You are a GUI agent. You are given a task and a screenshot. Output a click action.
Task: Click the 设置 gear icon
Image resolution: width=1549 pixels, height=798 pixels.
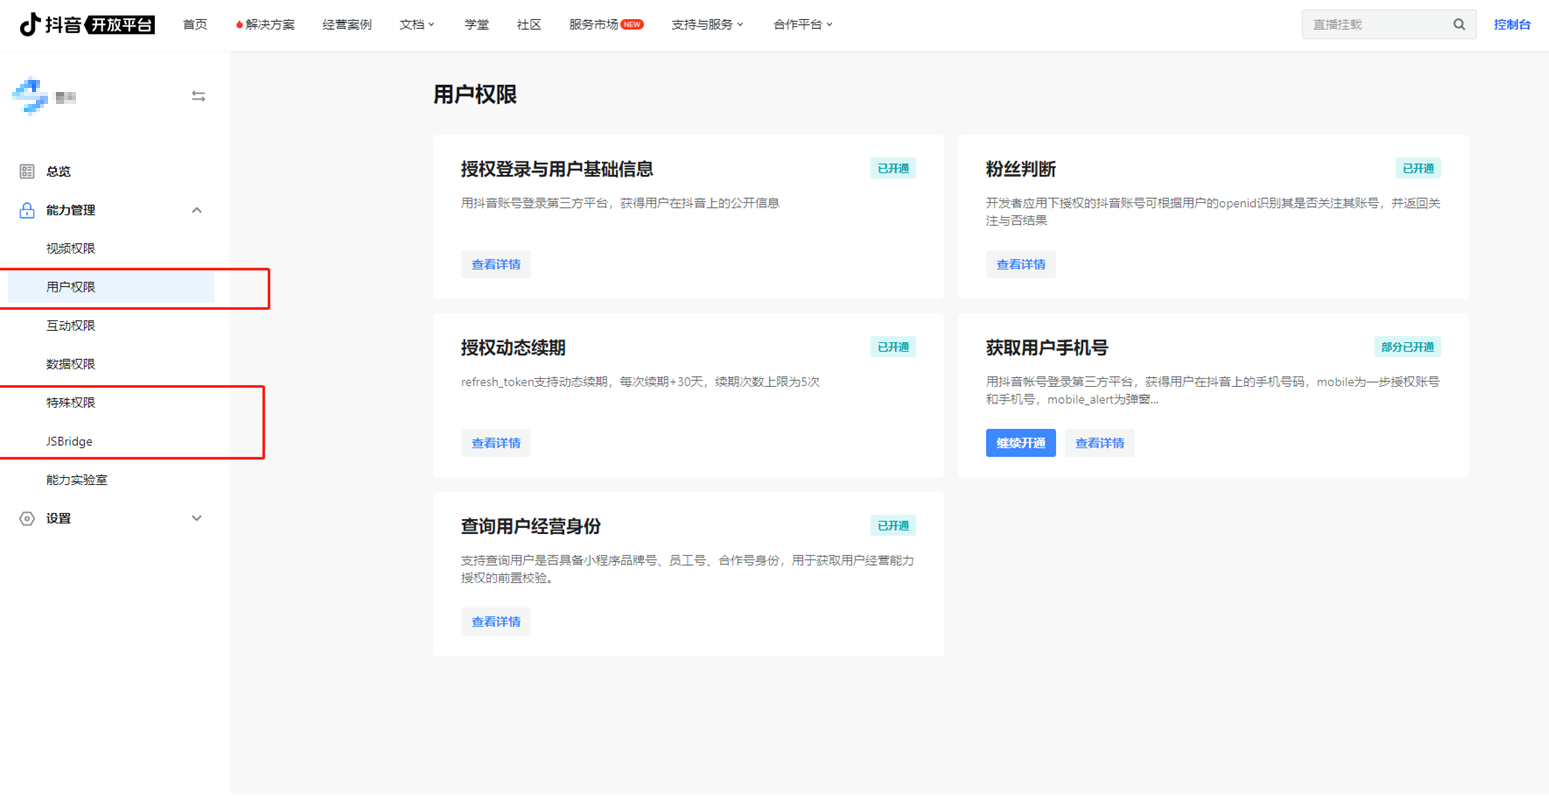click(x=27, y=519)
